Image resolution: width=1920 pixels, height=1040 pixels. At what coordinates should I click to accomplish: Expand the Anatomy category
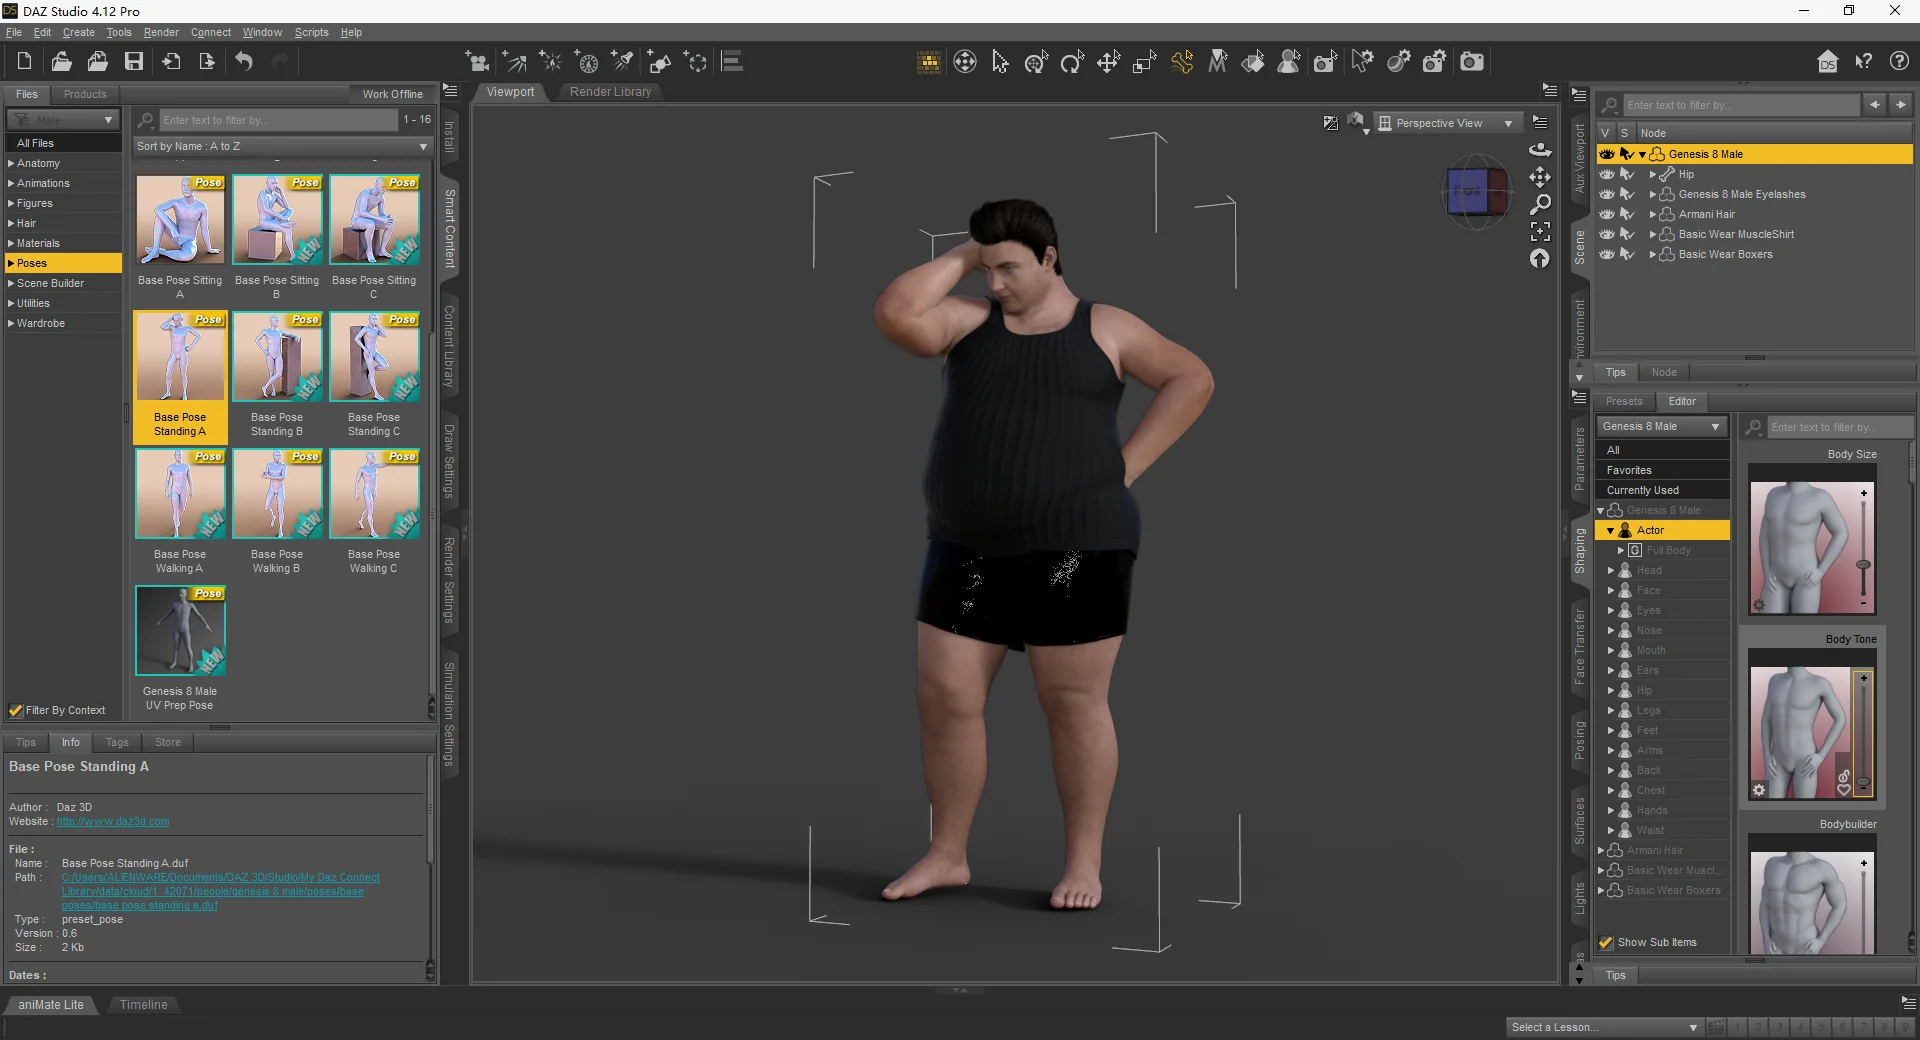(x=11, y=163)
